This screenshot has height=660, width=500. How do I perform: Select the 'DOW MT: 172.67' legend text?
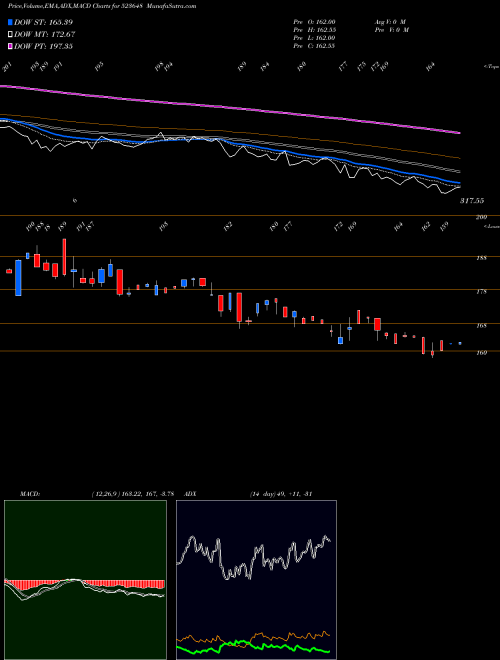click(45, 34)
